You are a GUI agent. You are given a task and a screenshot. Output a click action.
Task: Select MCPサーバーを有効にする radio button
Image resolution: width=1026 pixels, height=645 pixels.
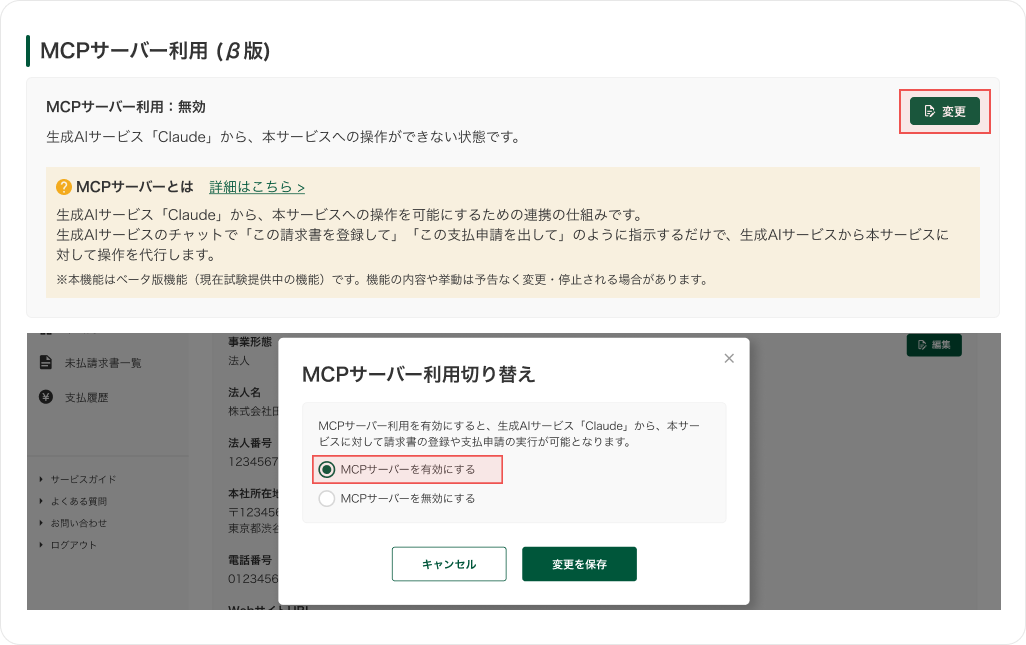(x=327, y=470)
